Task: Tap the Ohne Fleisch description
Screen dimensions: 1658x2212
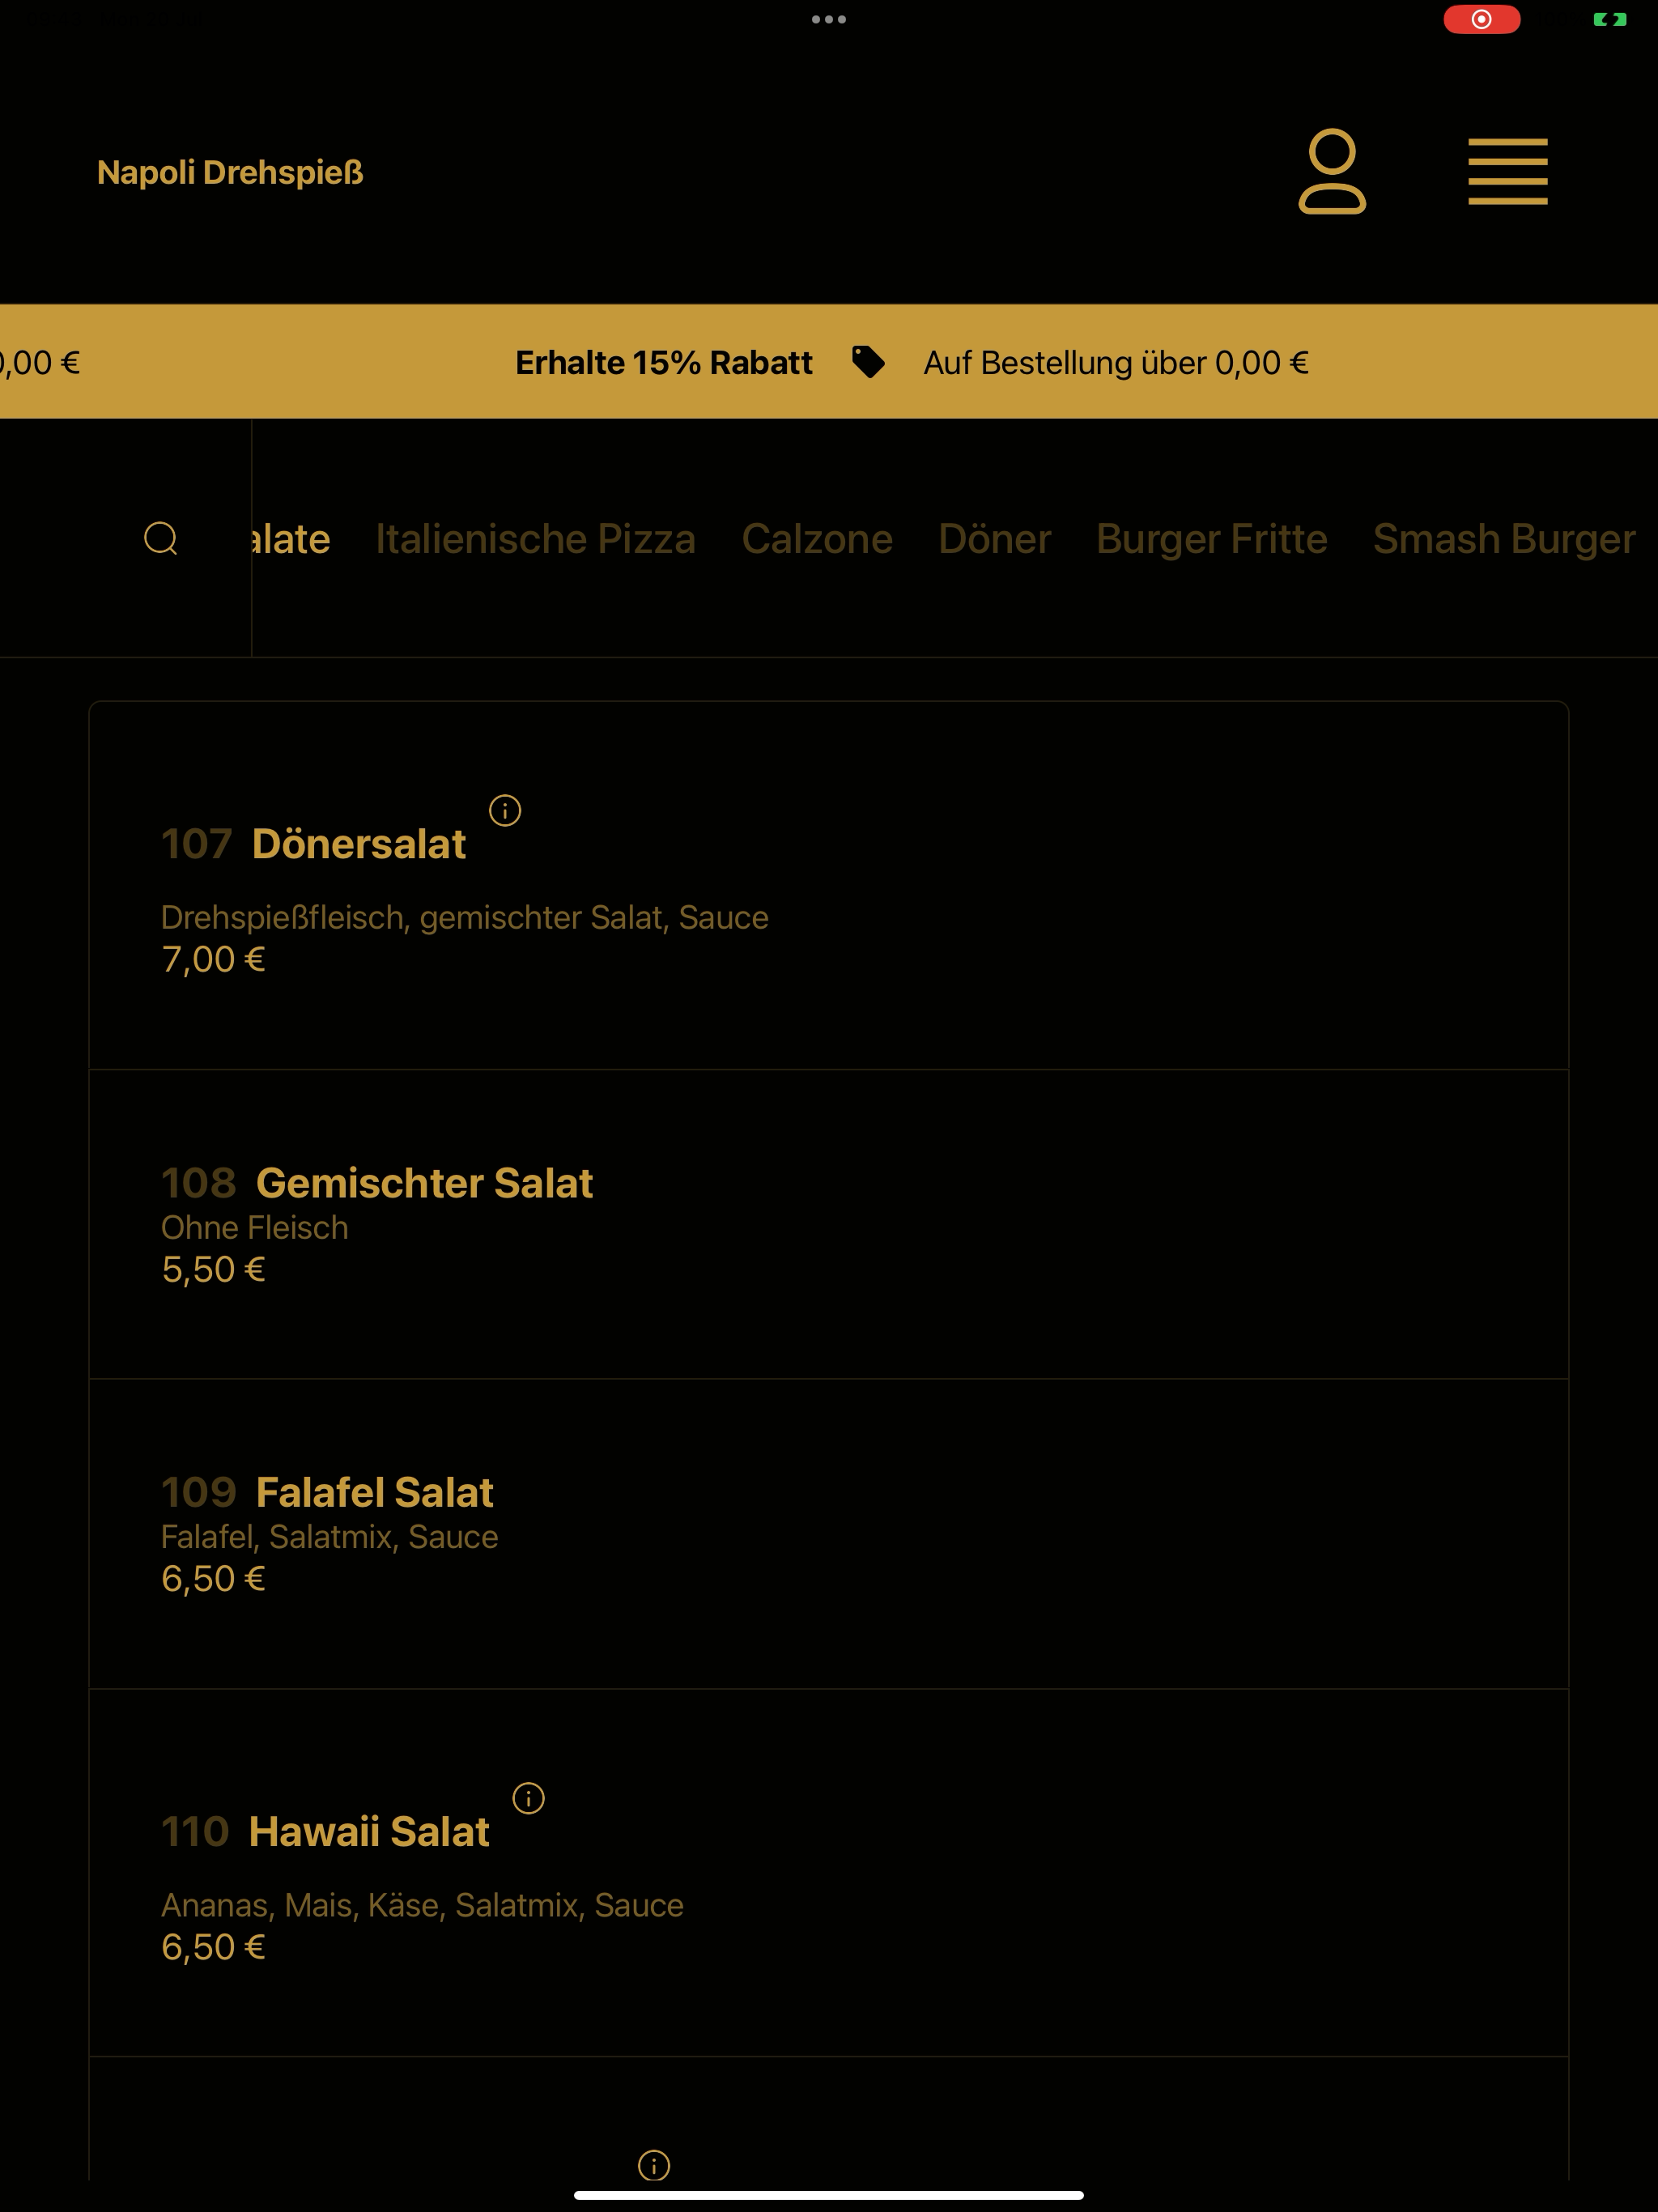Action: (255, 1227)
